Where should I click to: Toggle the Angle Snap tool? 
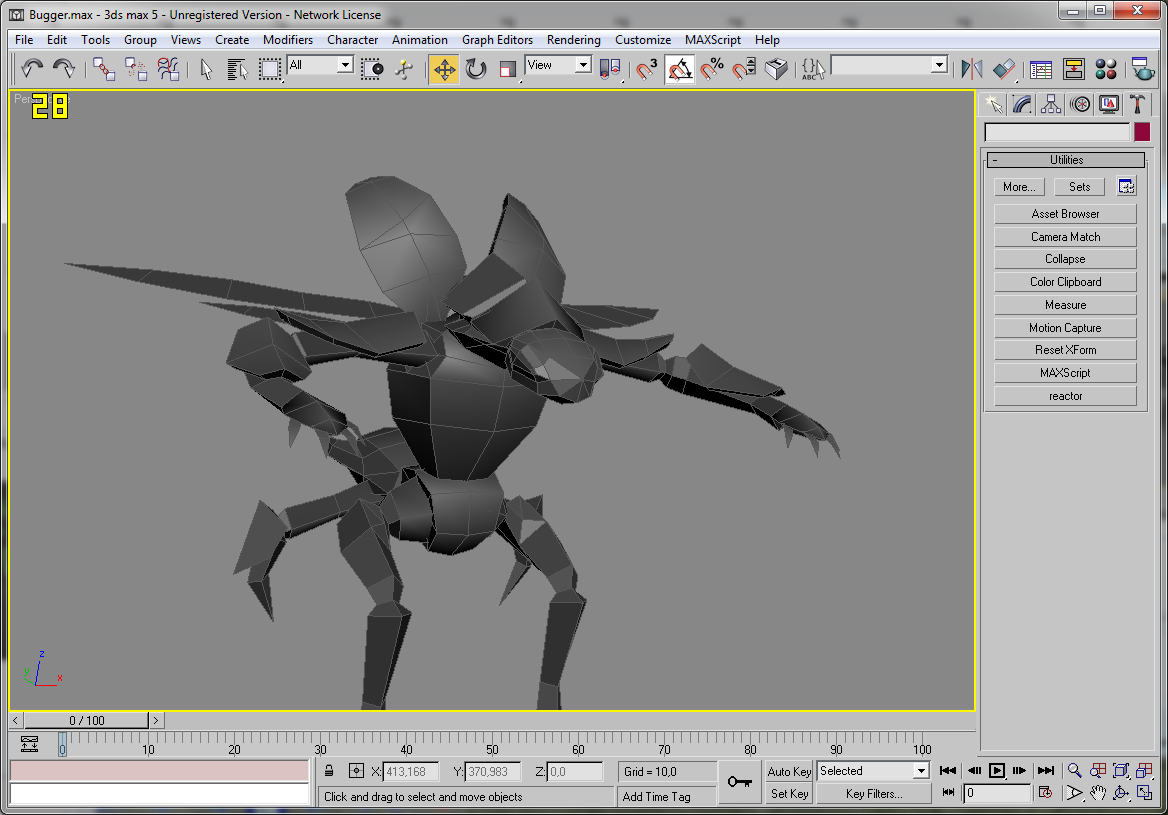[679, 69]
